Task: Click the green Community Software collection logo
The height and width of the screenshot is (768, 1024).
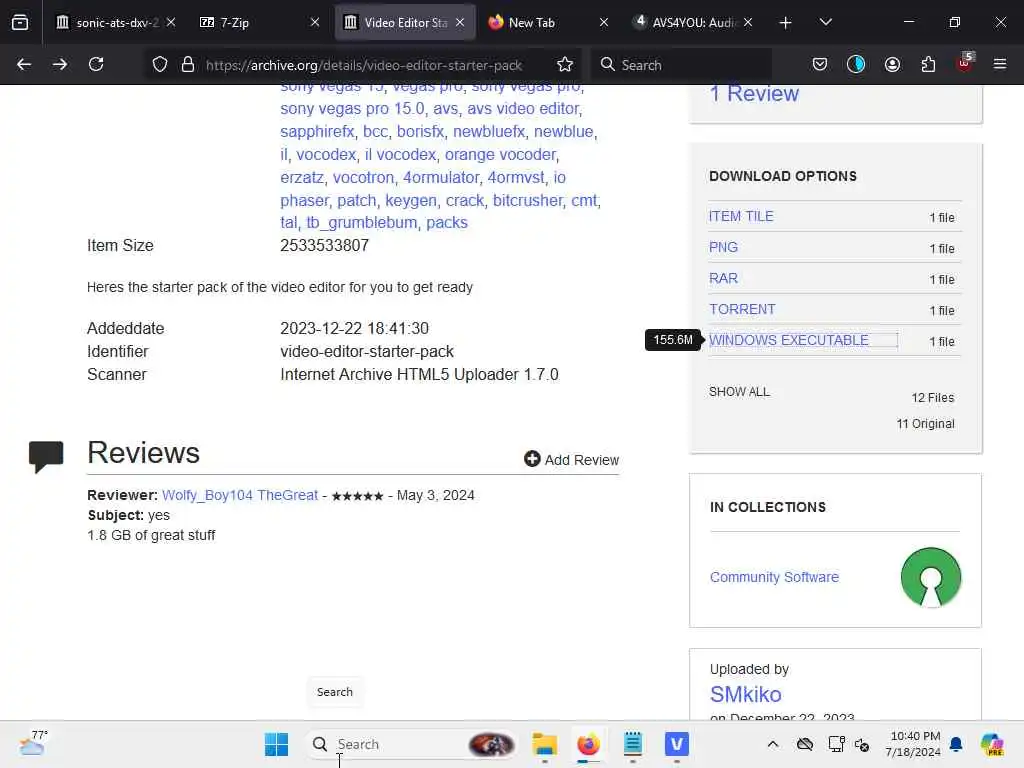Action: coord(931,577)
